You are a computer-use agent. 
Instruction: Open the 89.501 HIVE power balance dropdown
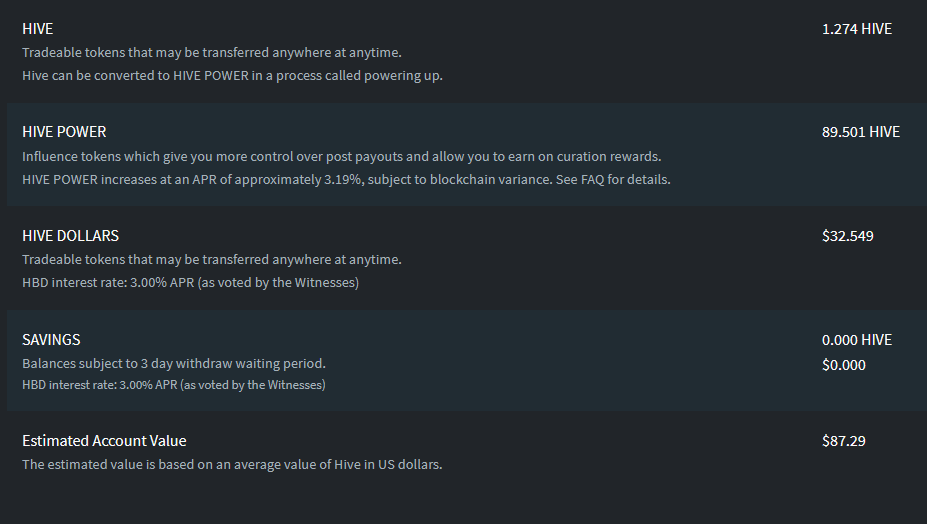click(860, 132)
